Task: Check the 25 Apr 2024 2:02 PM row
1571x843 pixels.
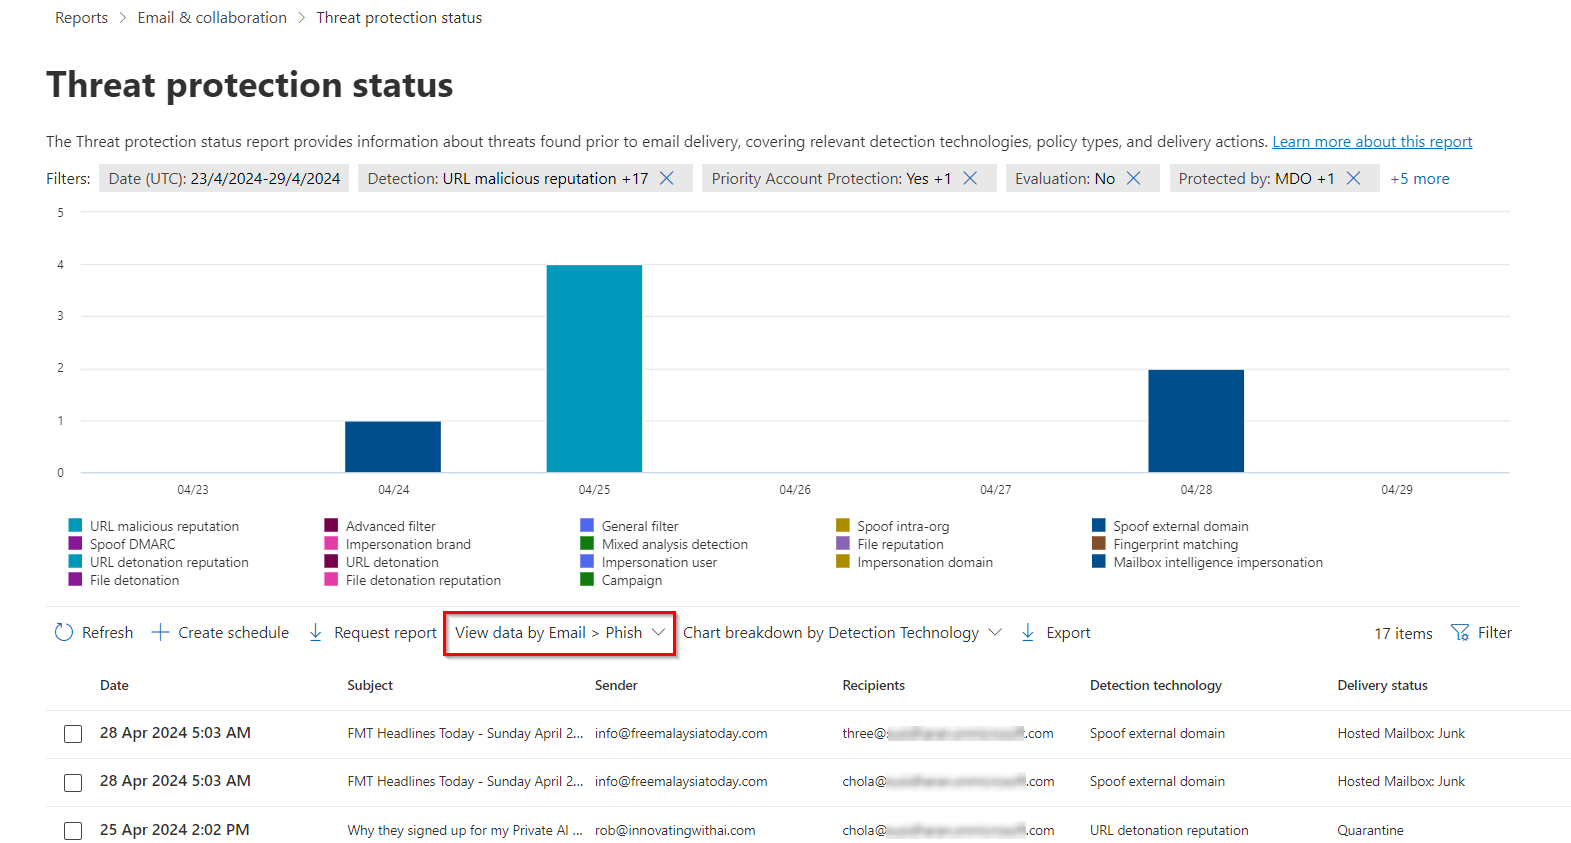Action: [73, 831]
